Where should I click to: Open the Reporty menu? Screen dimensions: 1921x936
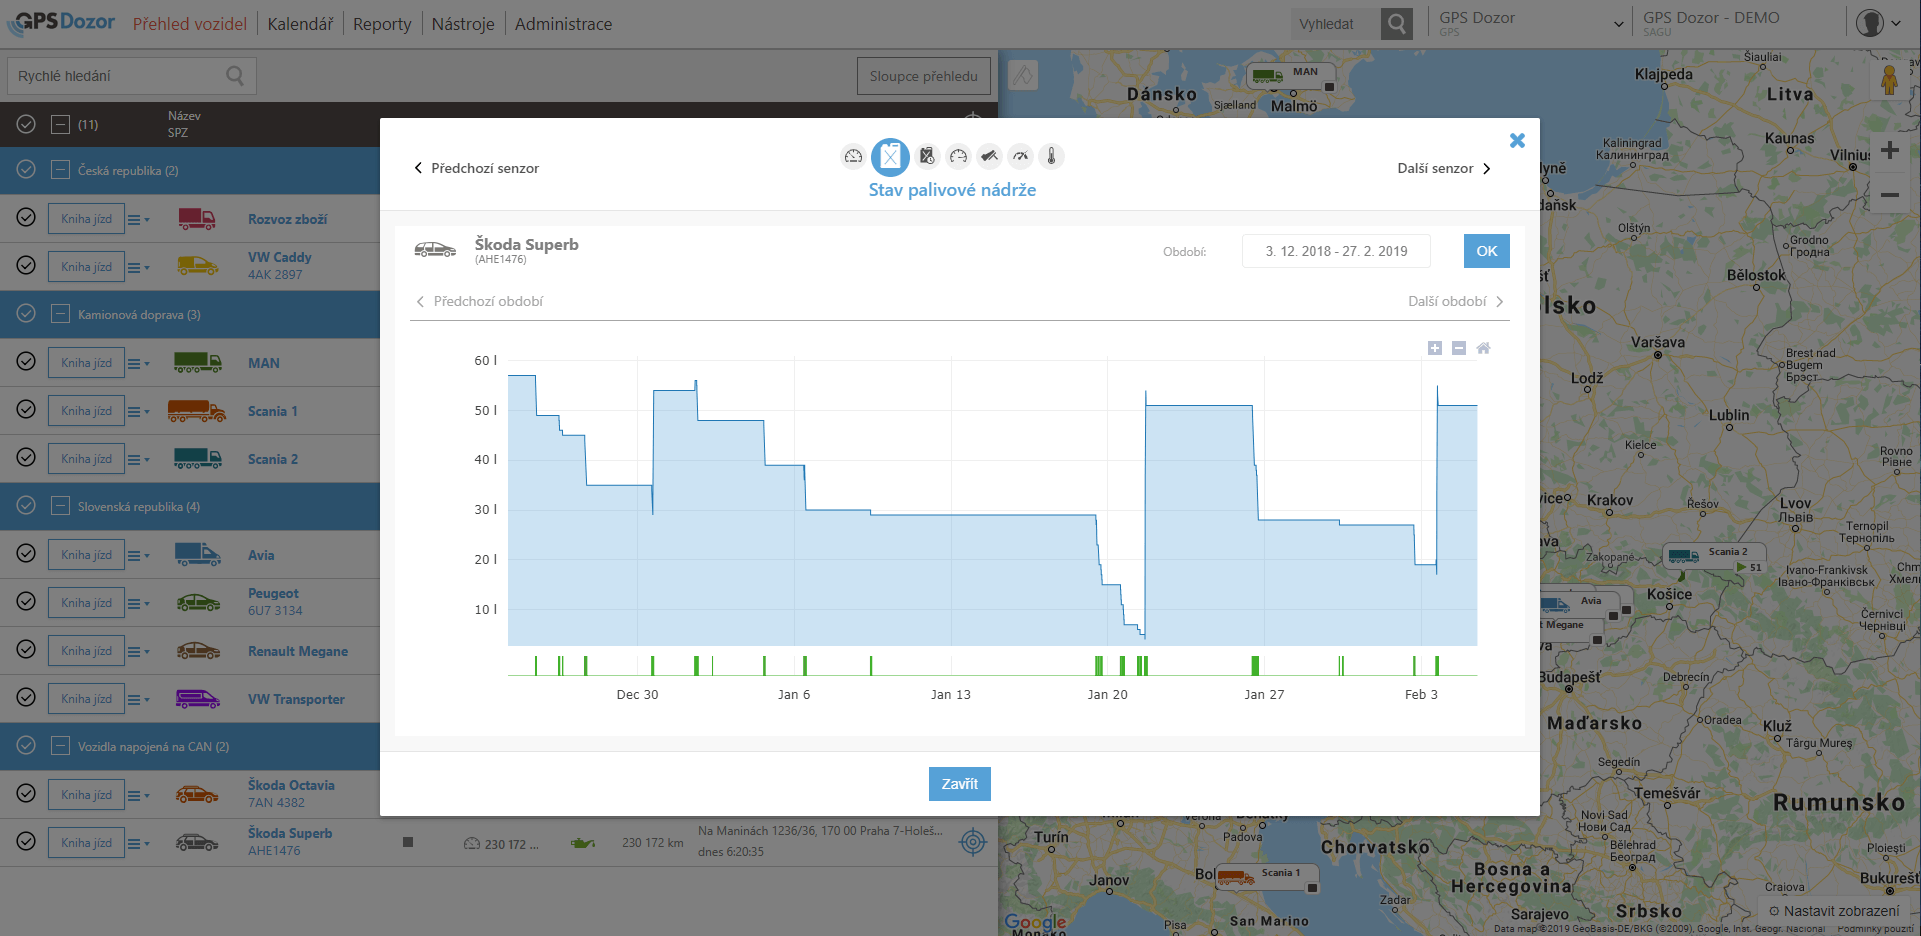382,24
